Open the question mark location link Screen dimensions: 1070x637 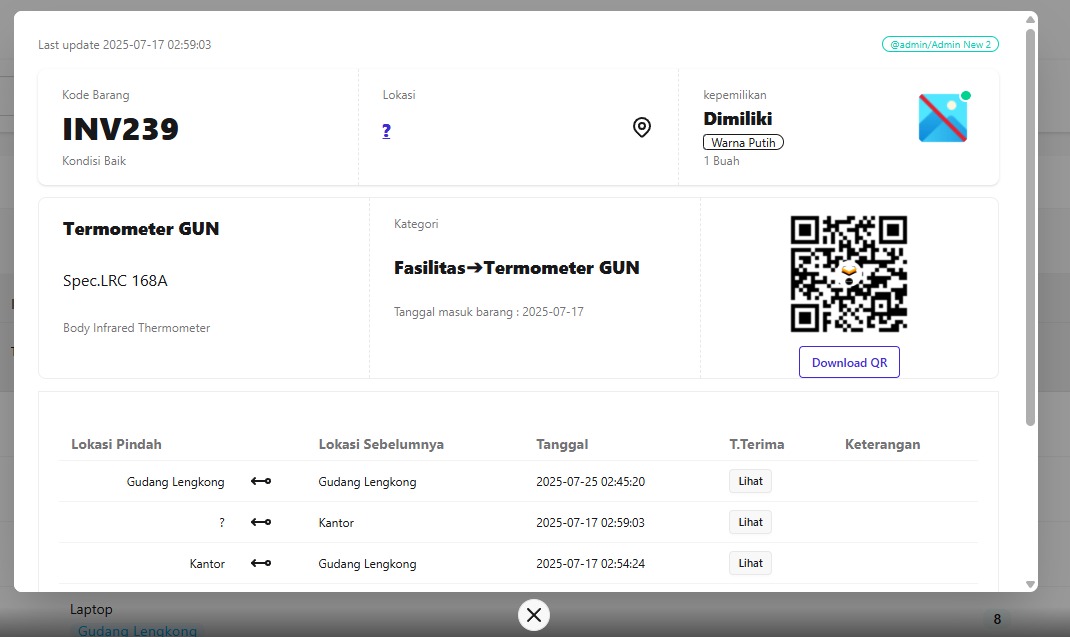point(386,130)
